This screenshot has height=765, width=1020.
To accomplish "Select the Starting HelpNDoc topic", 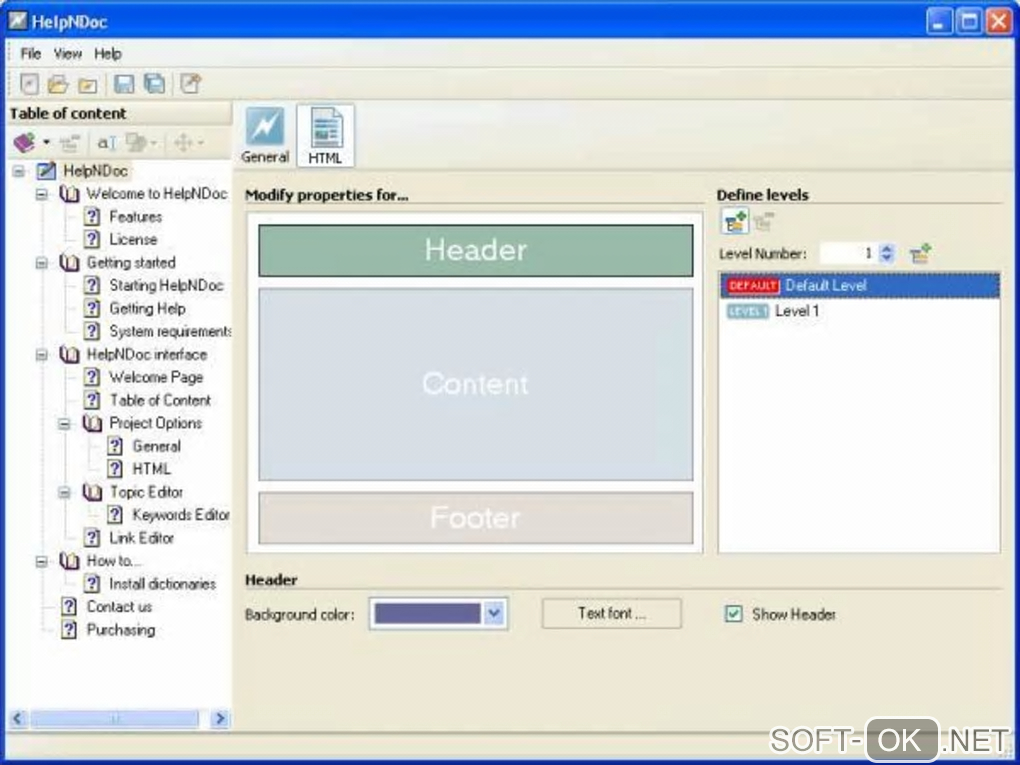I will tap(167, 286).
